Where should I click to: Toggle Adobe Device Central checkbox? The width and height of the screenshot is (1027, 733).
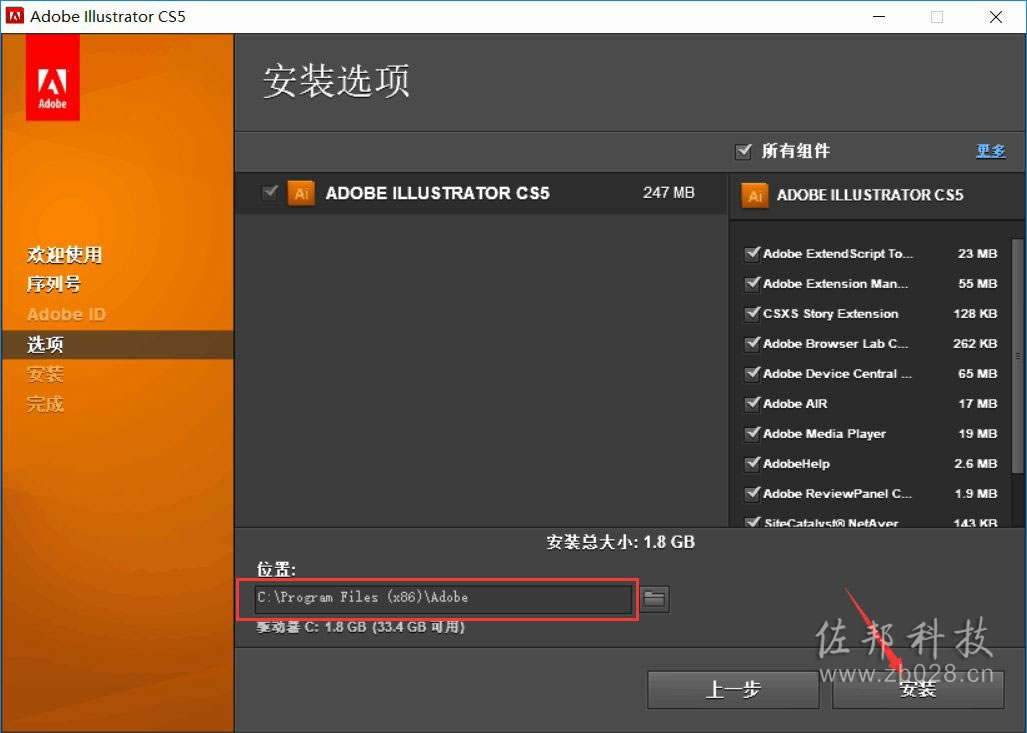point(752,373)
